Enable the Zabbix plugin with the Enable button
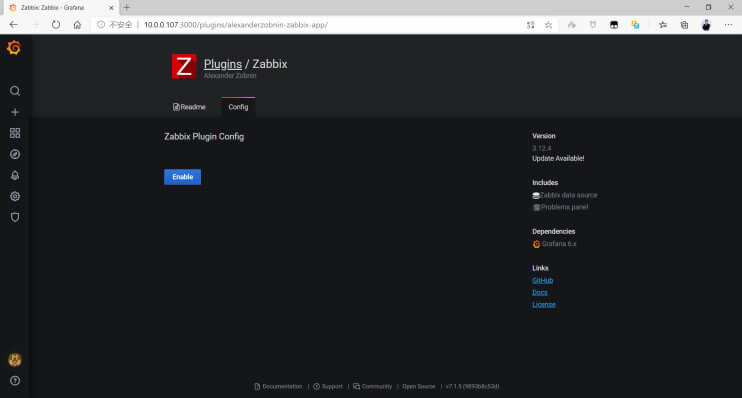742x398 pixels. (x=182, y=177)
